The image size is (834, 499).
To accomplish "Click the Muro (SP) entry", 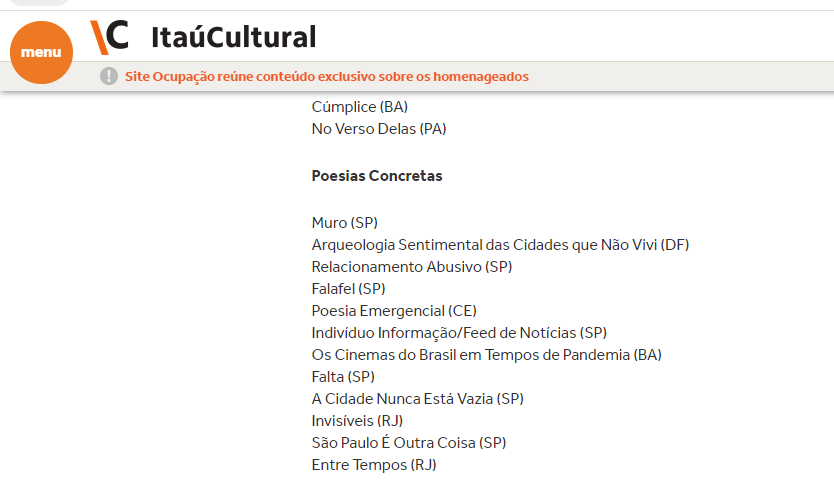I will coord(344,223).
